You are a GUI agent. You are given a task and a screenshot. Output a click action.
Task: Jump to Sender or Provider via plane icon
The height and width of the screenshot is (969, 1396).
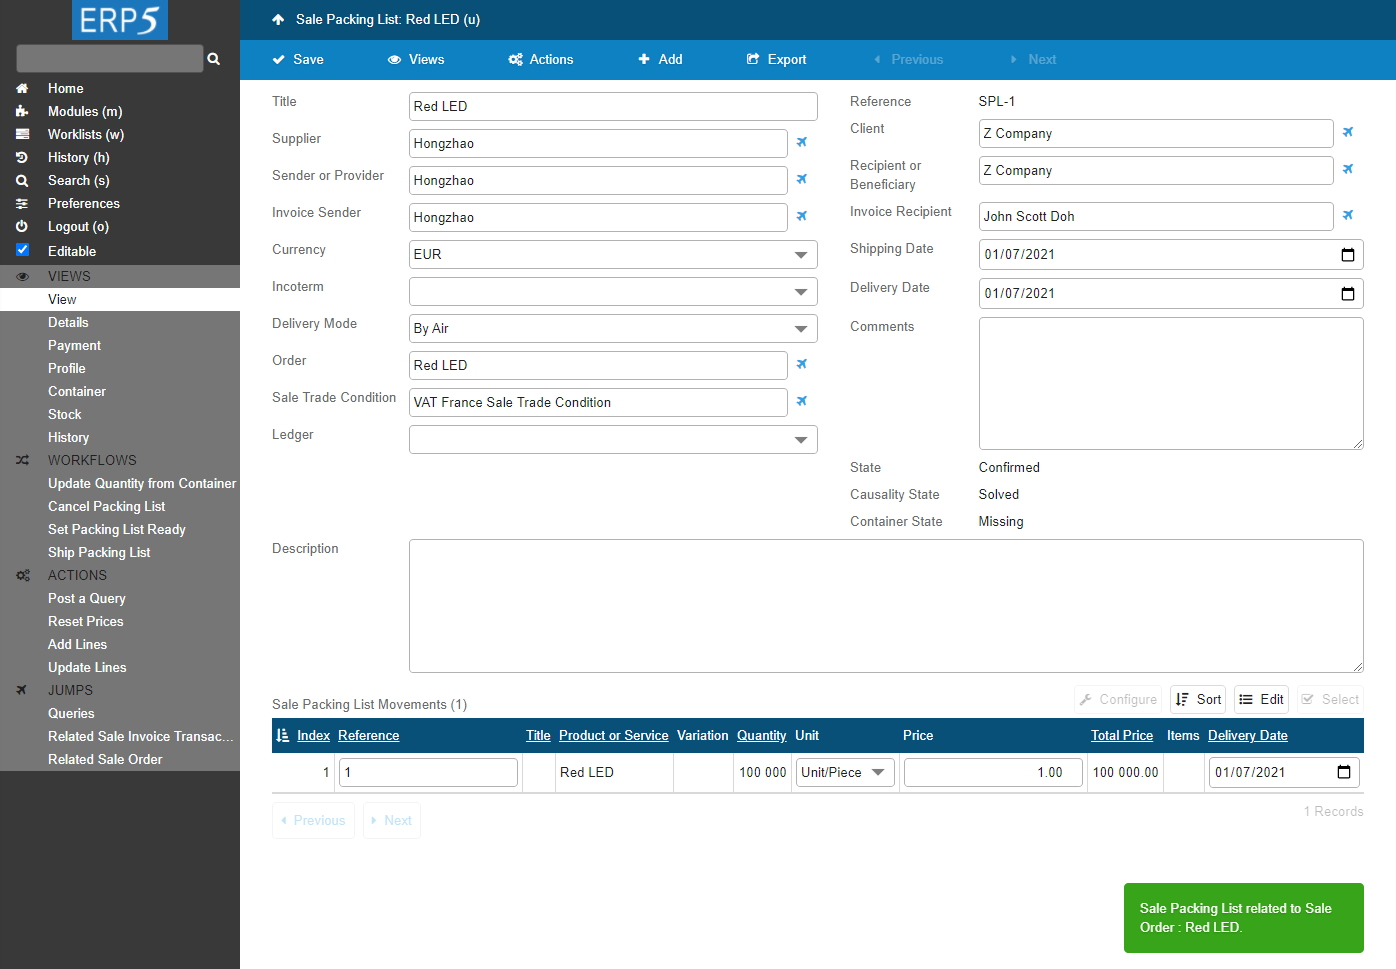point(802,179)
